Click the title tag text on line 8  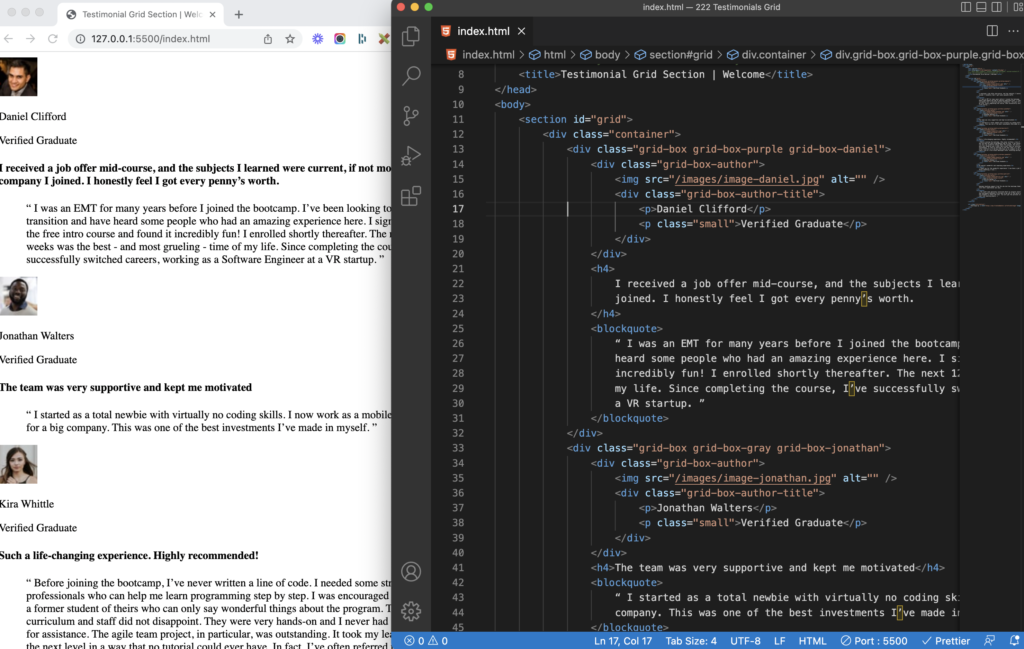[x=665, y=74]
